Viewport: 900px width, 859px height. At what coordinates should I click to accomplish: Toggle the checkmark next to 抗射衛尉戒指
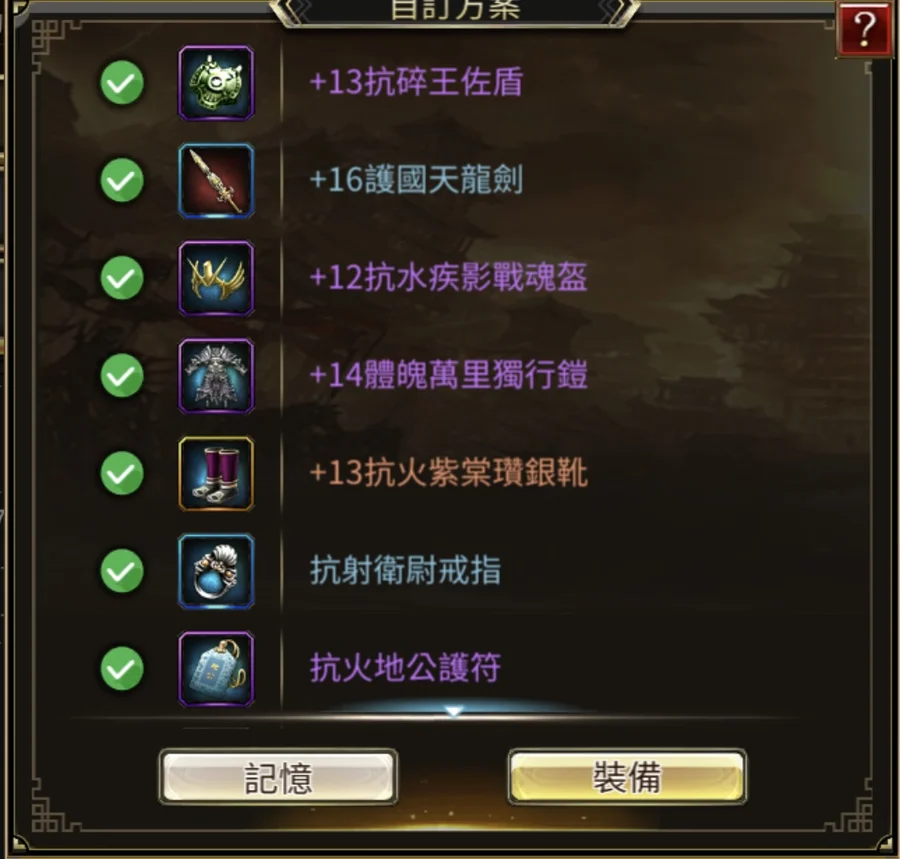(122, 570)
